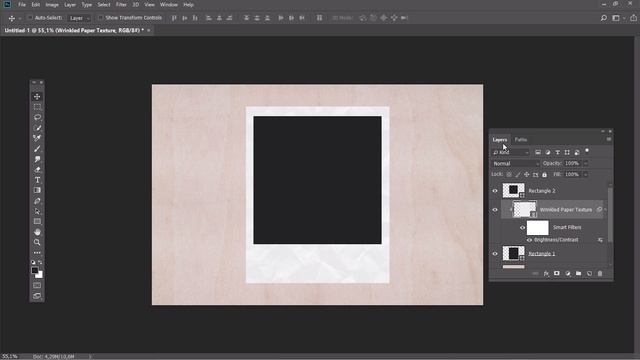Hide the Brightness/Contrast smart filter

pos(529,240)
